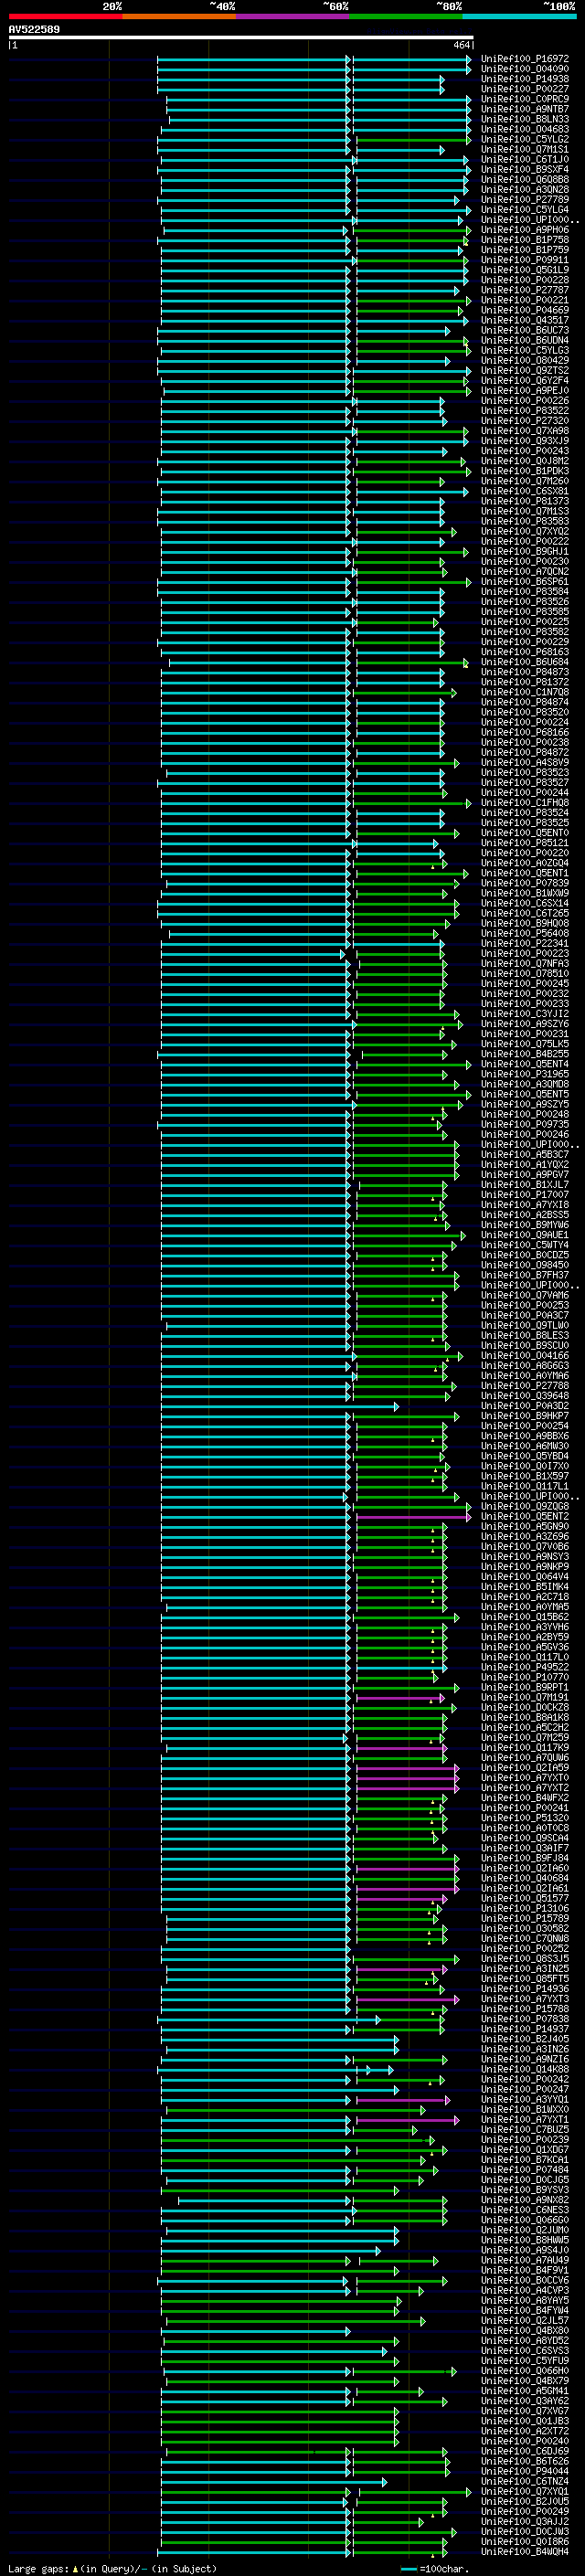Select the UniRef100_A9NSY3 label
The height and width of the screenshot is (2576, 585).
point(525,1556)
